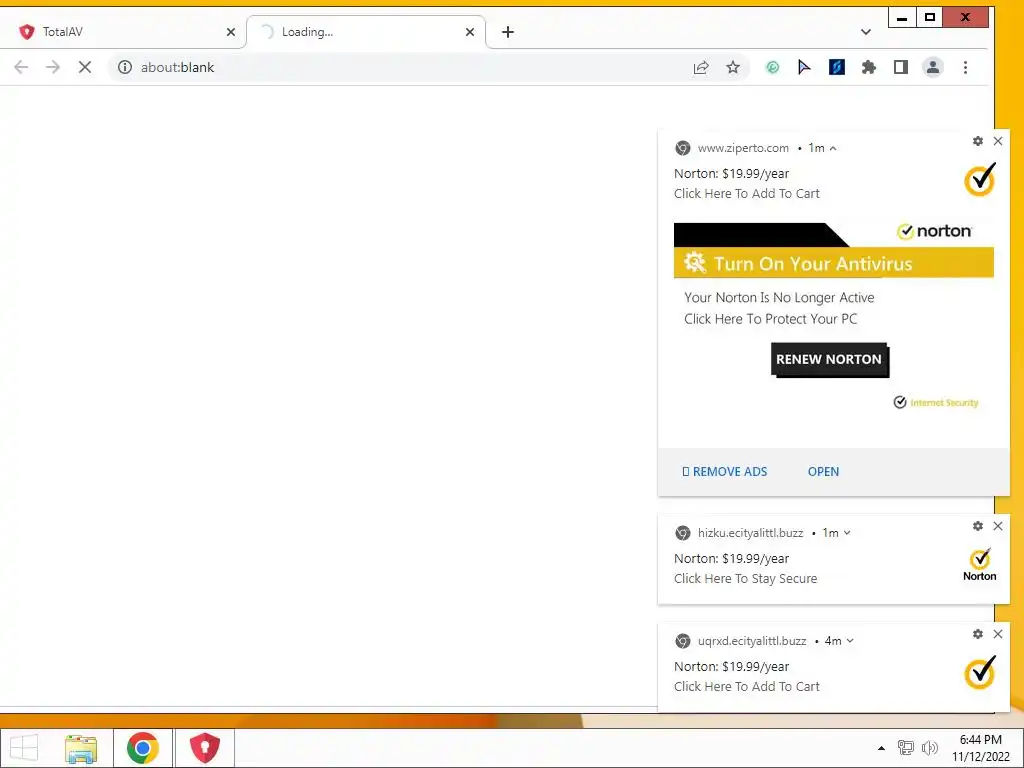The width and height of the screenshot is (1024, 768).
Task: Click 'Click Here To Stay Secure' text
Action: click(745, 579)
